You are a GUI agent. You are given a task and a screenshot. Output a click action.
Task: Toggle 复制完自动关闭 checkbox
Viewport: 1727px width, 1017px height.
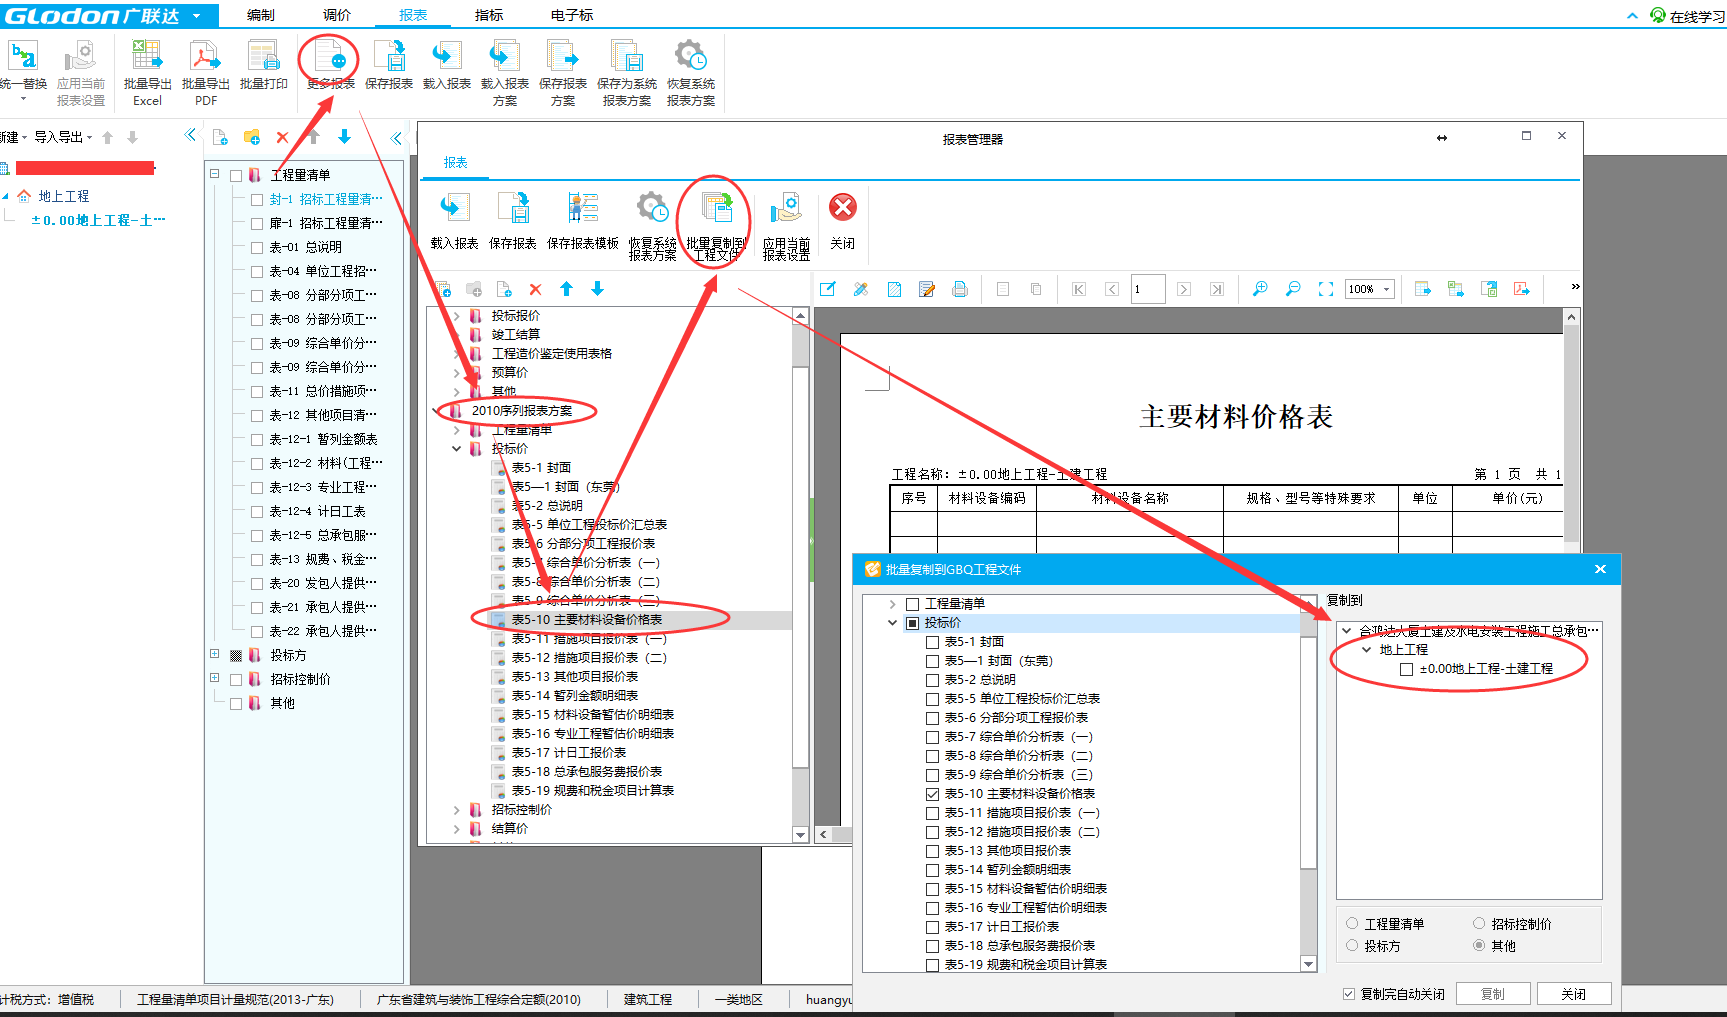pyautogui.click(x=1349, y=994)
